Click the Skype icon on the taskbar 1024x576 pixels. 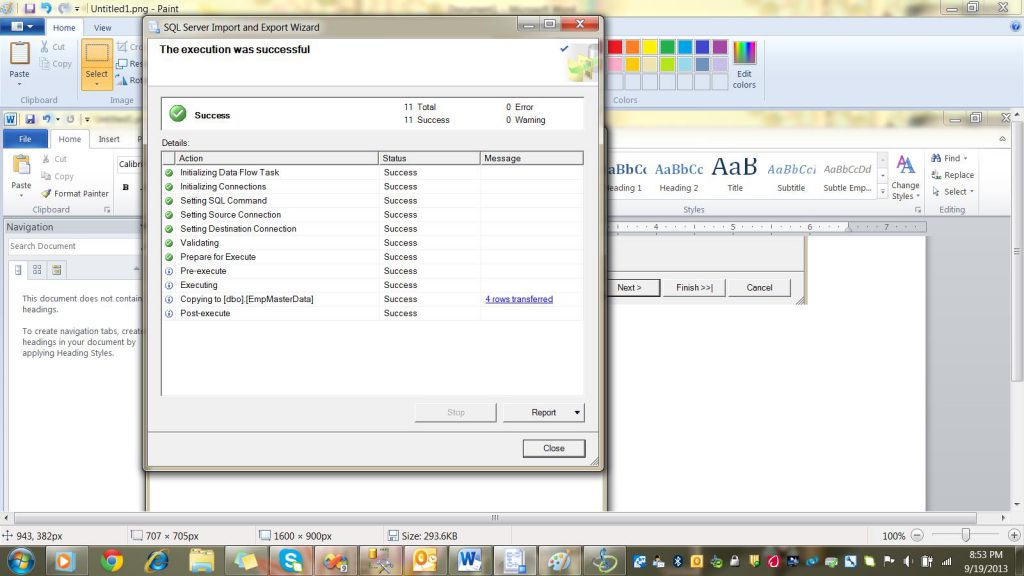(x=292, y=560)
